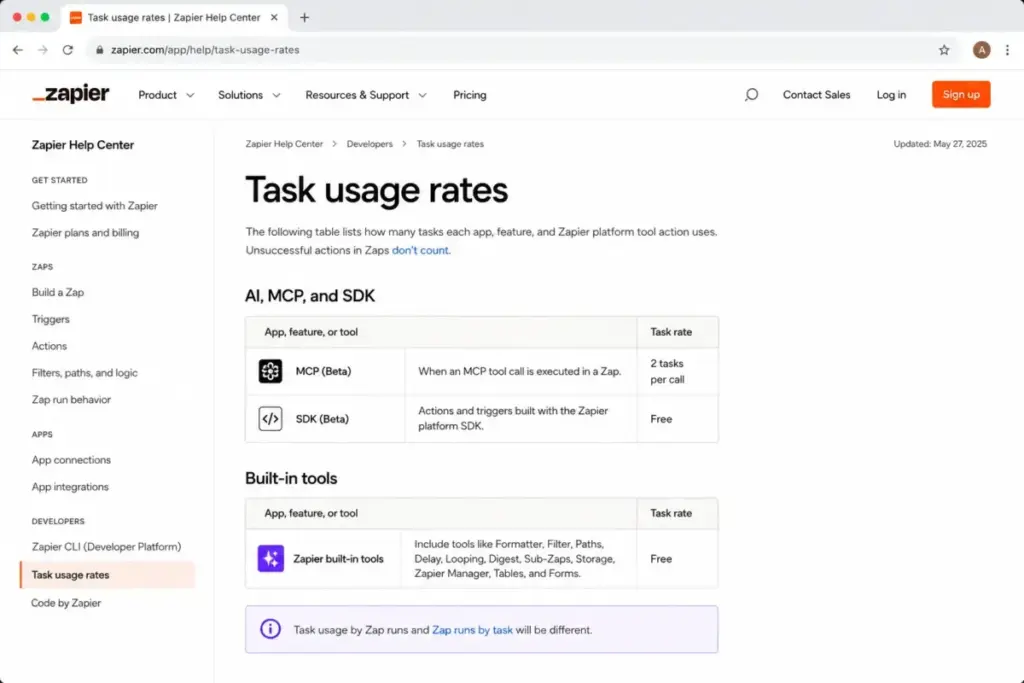Click the MCP (Beta) app icon

click(270, 371)
